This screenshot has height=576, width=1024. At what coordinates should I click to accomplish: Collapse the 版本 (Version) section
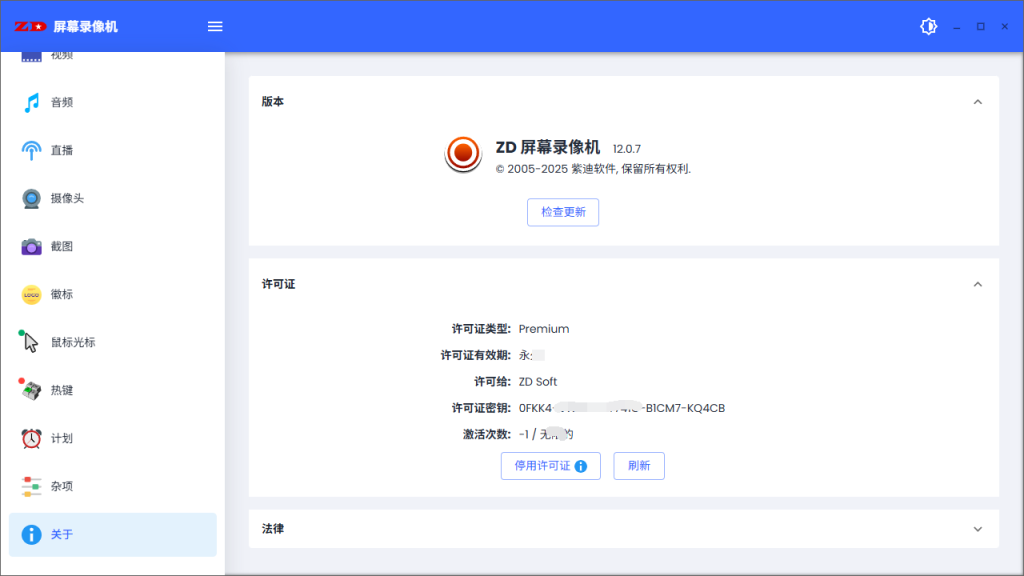(x=977, y=101)
